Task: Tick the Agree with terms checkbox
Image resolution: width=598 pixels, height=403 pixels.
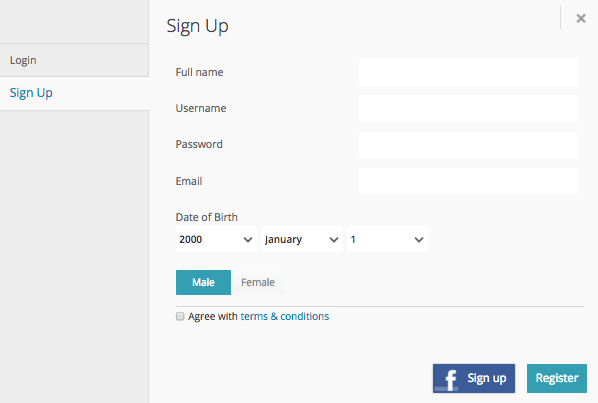Action: coord(180,316)
